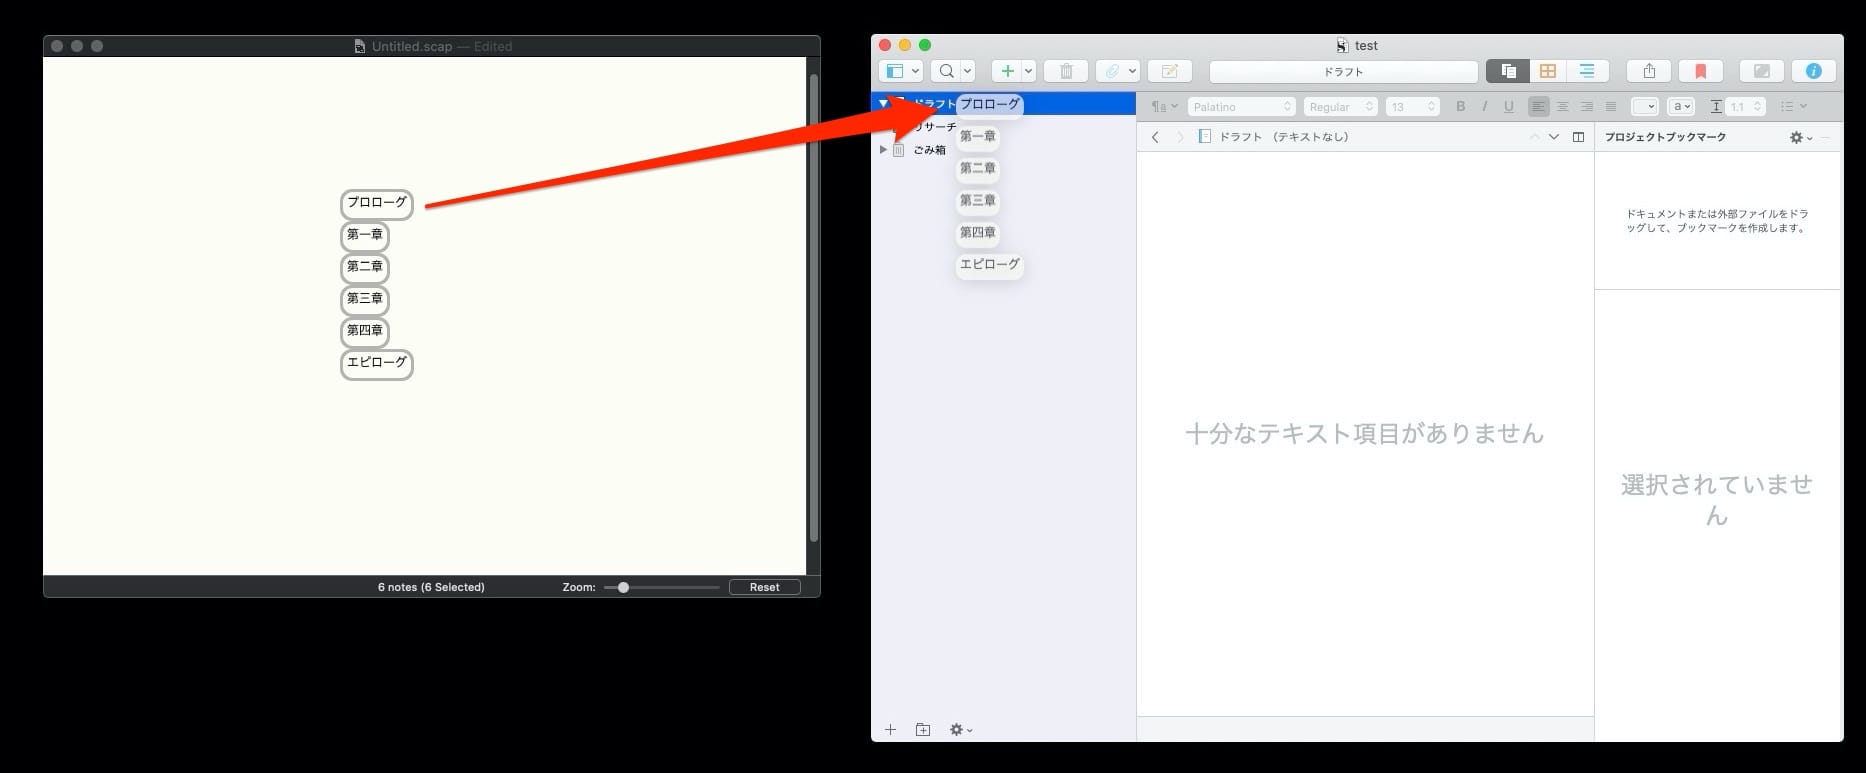
Task: Toggle the editor split view button
Action: coord(1579,137)
